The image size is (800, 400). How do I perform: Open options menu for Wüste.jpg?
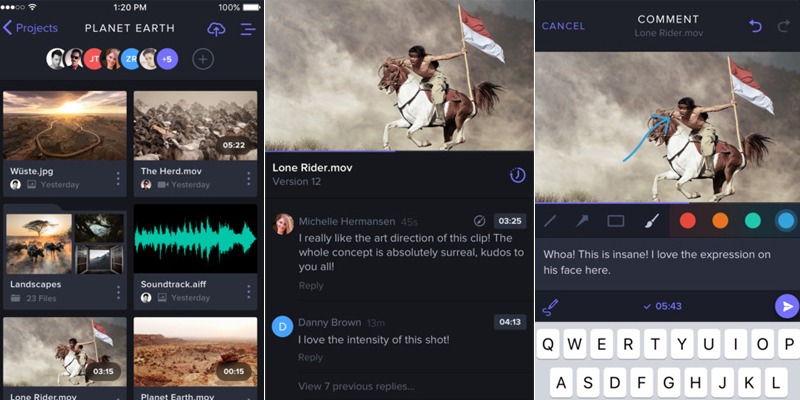click(118, 178)
